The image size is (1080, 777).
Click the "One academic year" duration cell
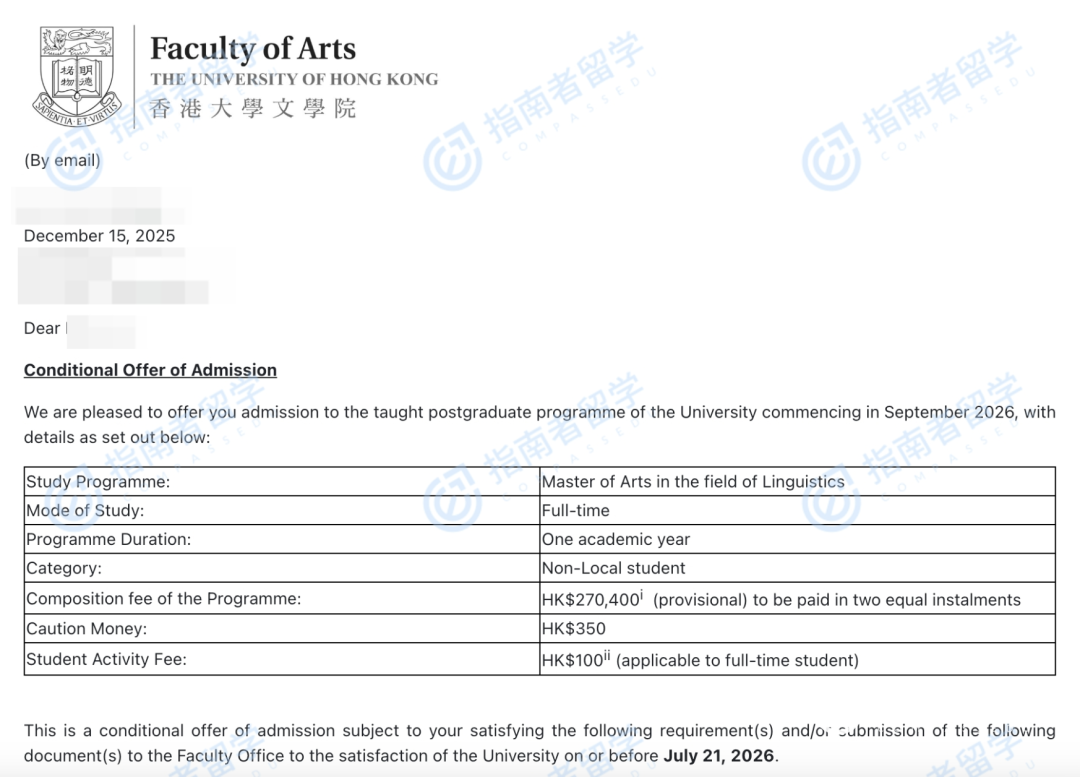coord(616,539)
